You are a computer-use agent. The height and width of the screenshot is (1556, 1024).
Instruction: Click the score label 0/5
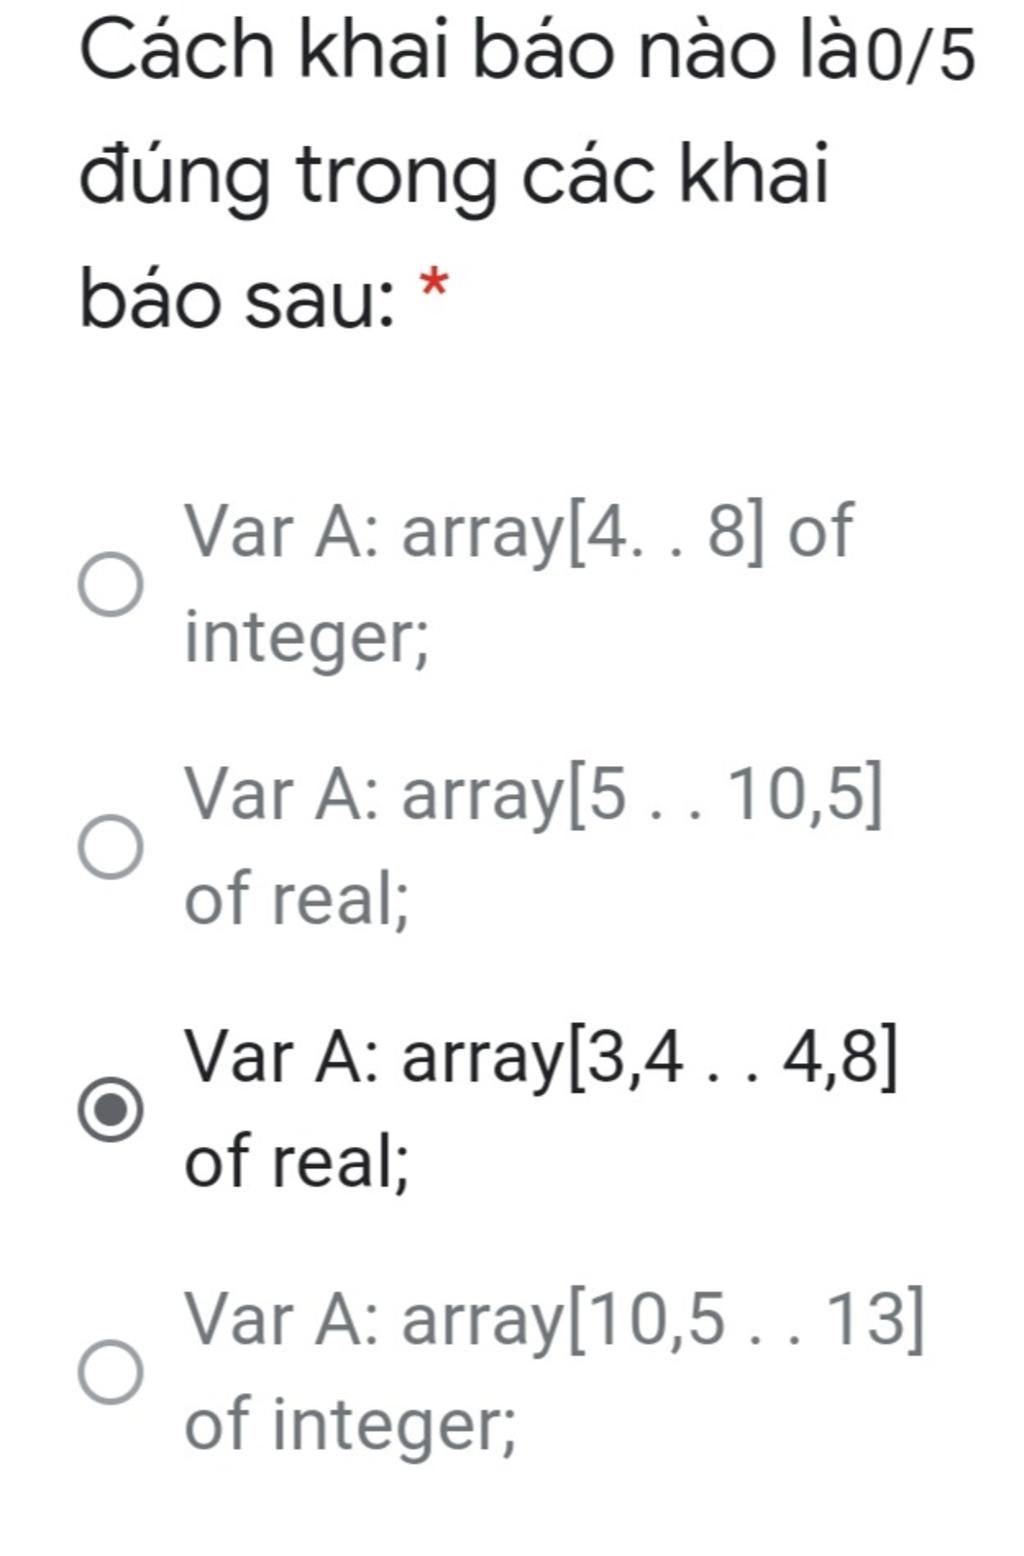[x=919, y=56]
